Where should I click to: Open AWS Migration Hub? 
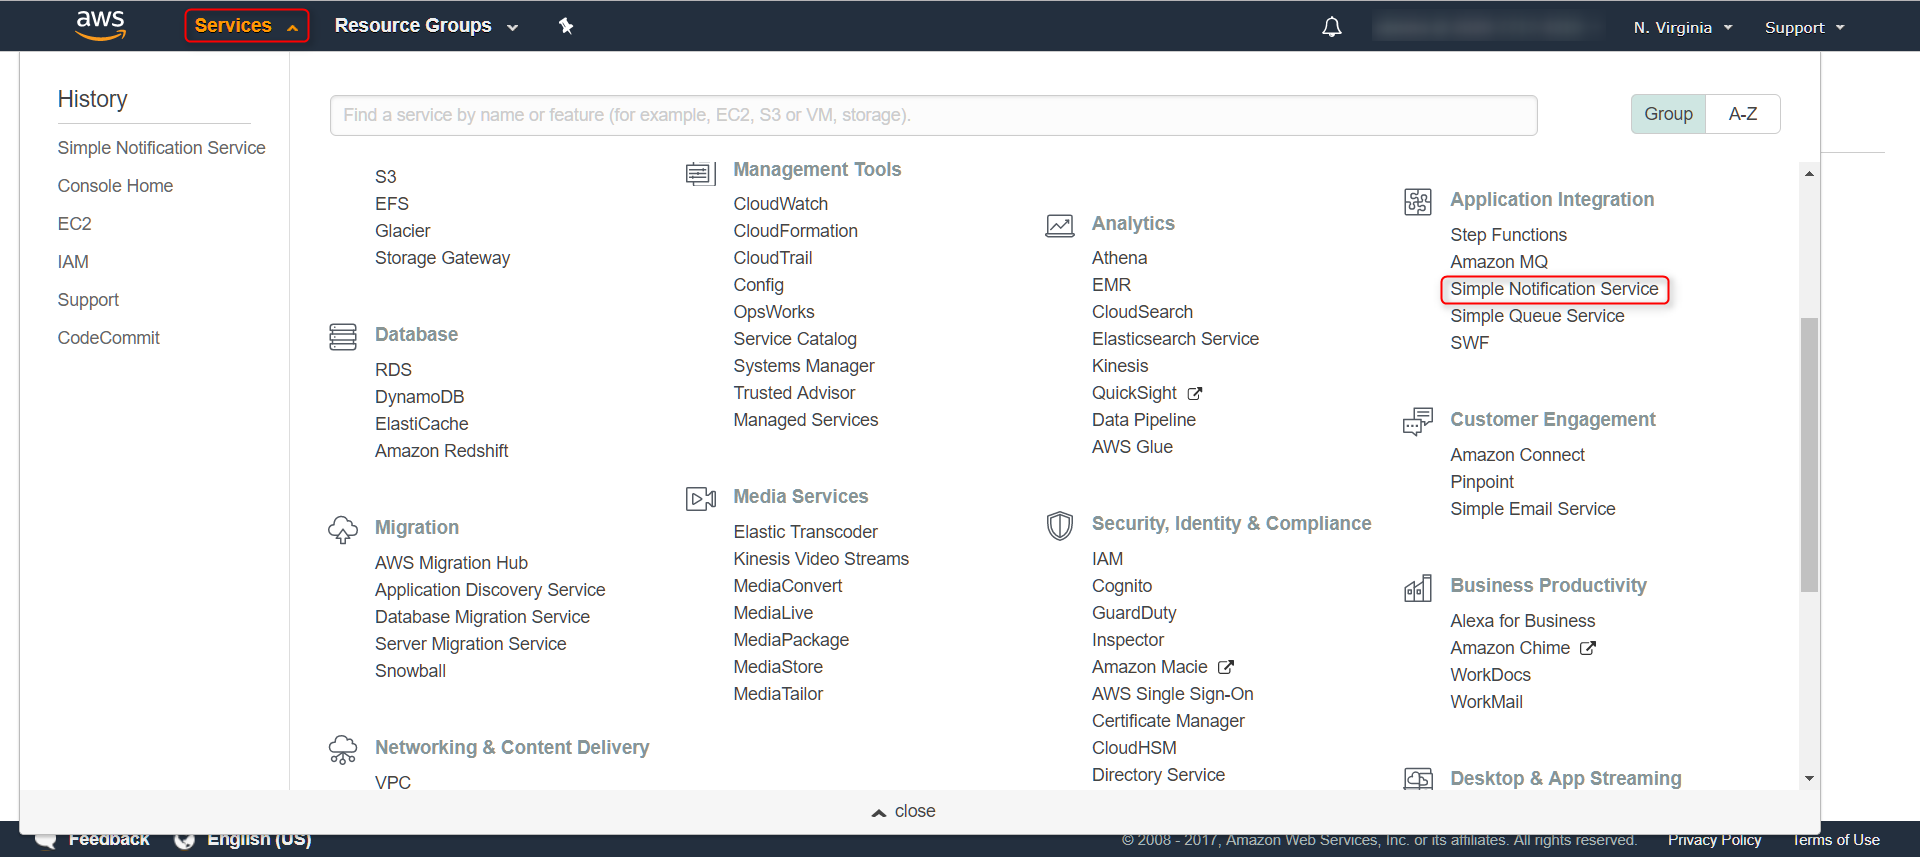(451, 563)
